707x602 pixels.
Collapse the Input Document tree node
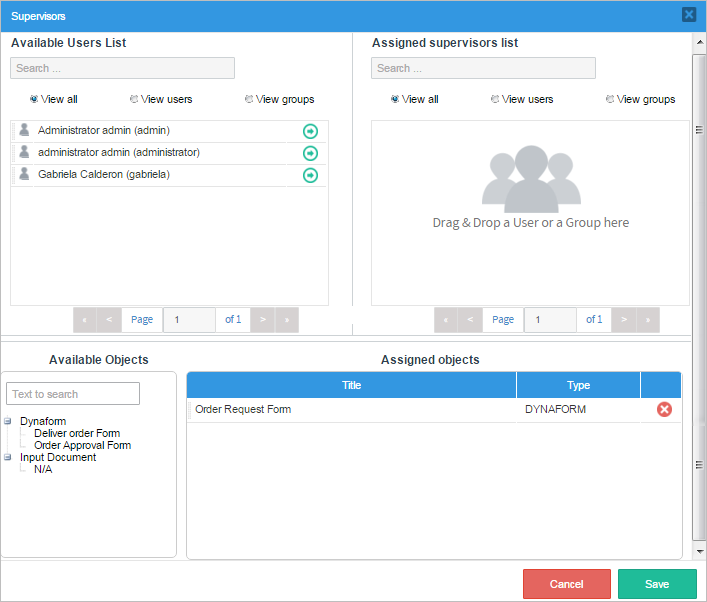8,457
